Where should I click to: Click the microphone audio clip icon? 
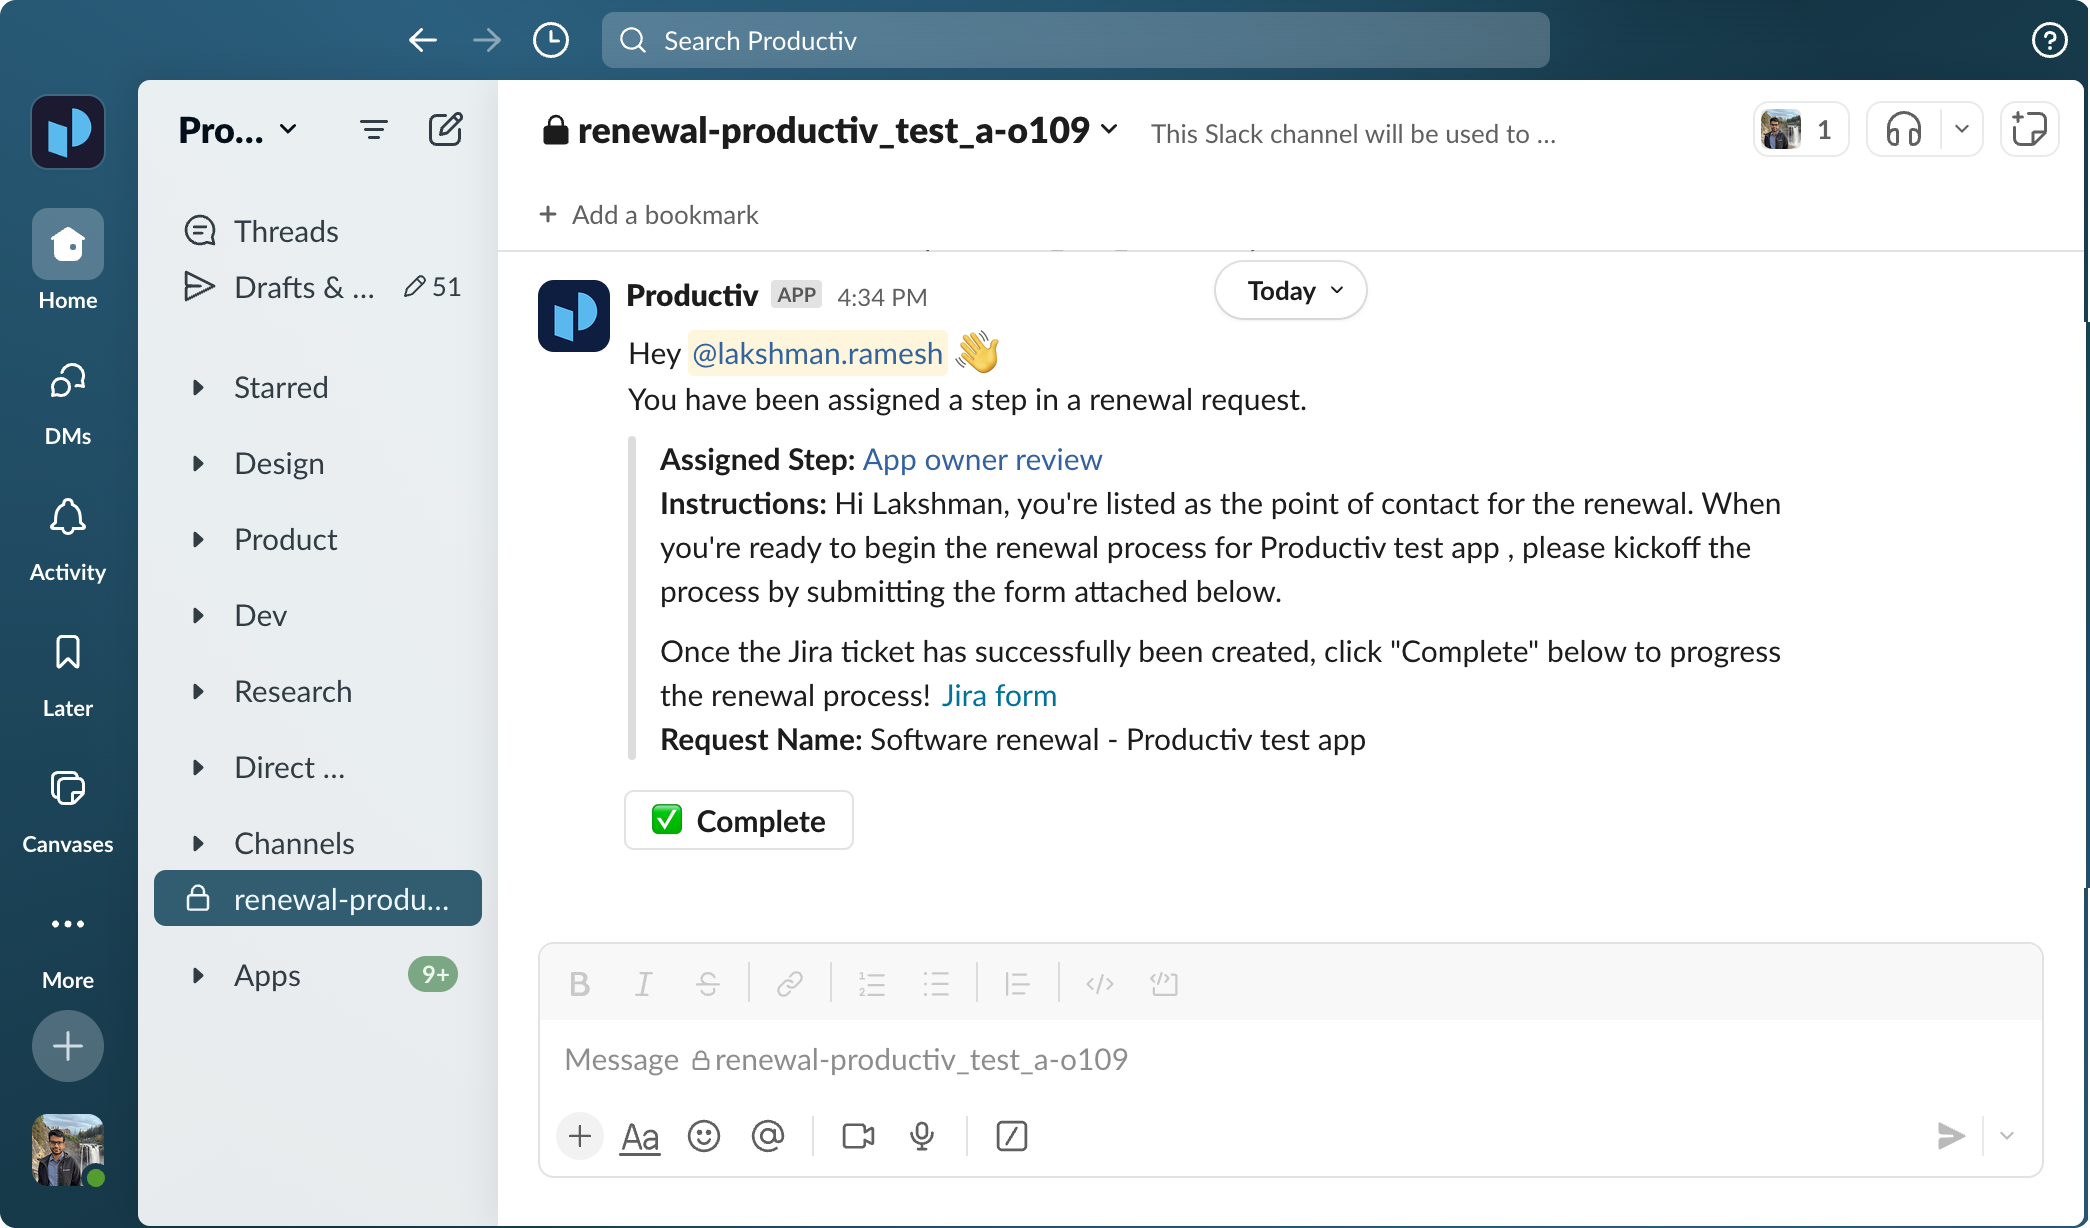click(922, 1136)
